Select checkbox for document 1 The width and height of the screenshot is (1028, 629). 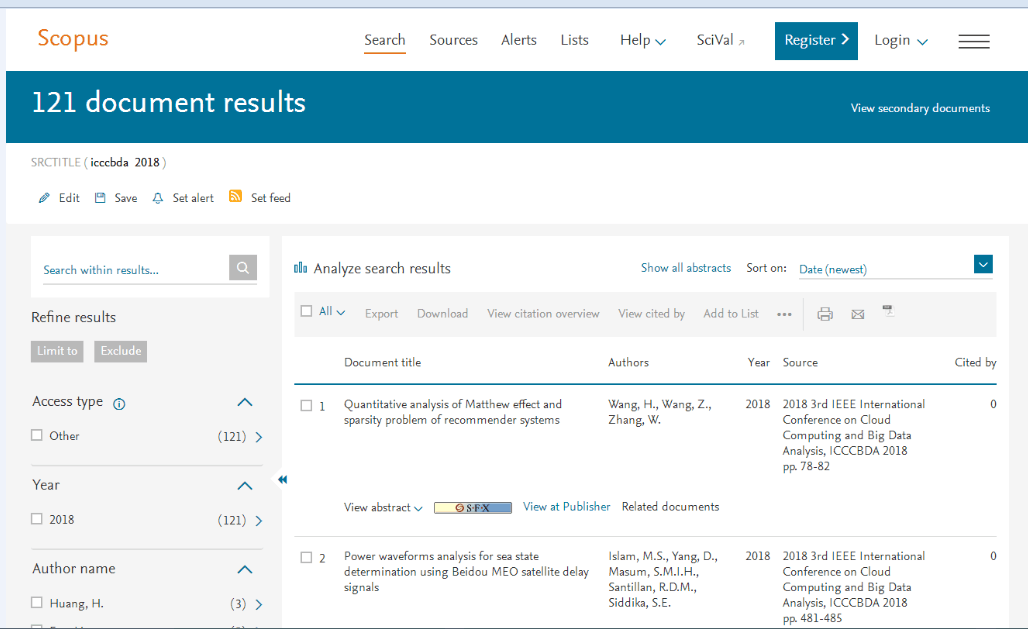pos(306,405)
